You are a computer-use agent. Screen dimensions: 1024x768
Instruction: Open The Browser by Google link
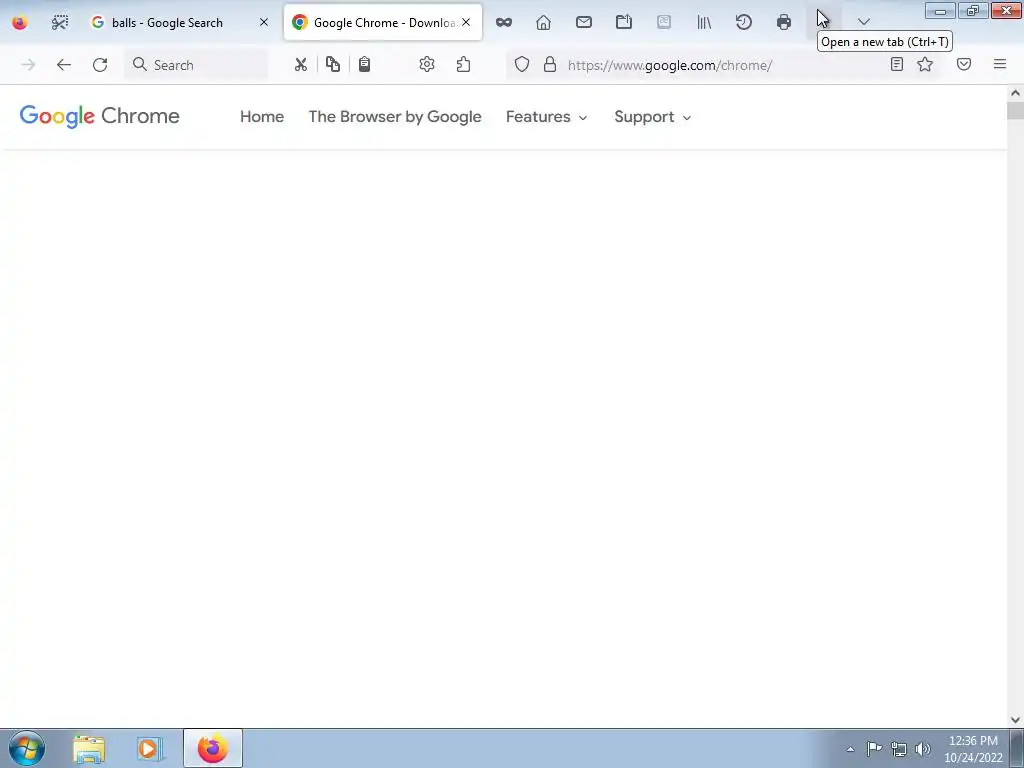click(395, 117)
